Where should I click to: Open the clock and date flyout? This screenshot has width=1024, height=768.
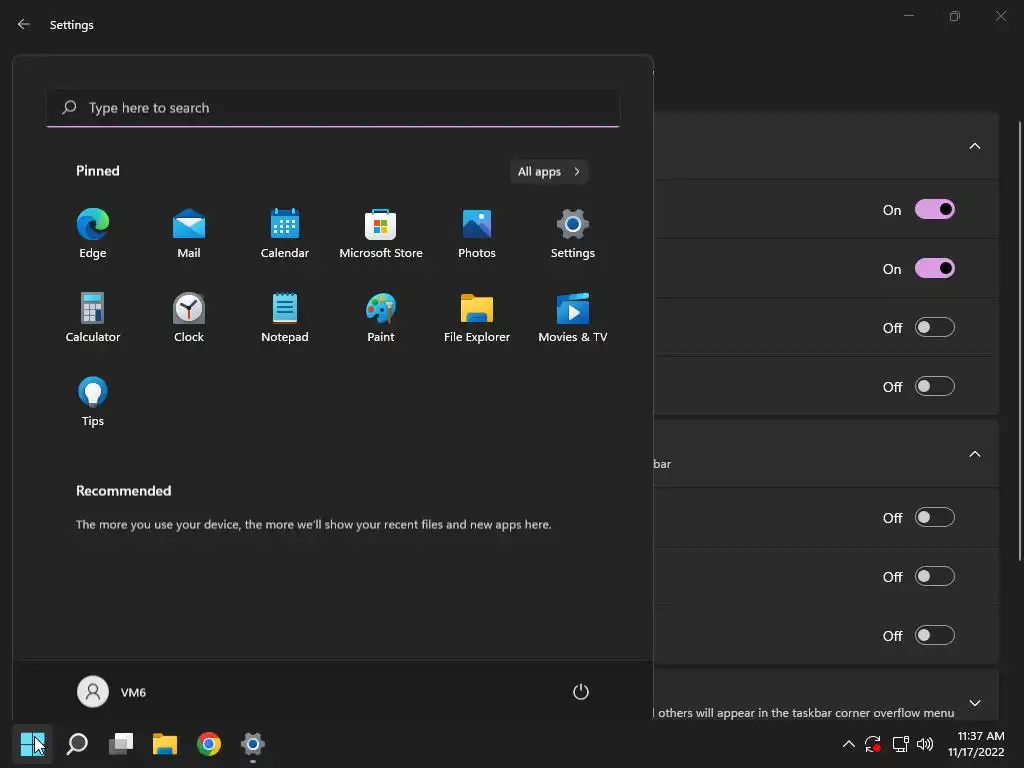coord(976,744)
